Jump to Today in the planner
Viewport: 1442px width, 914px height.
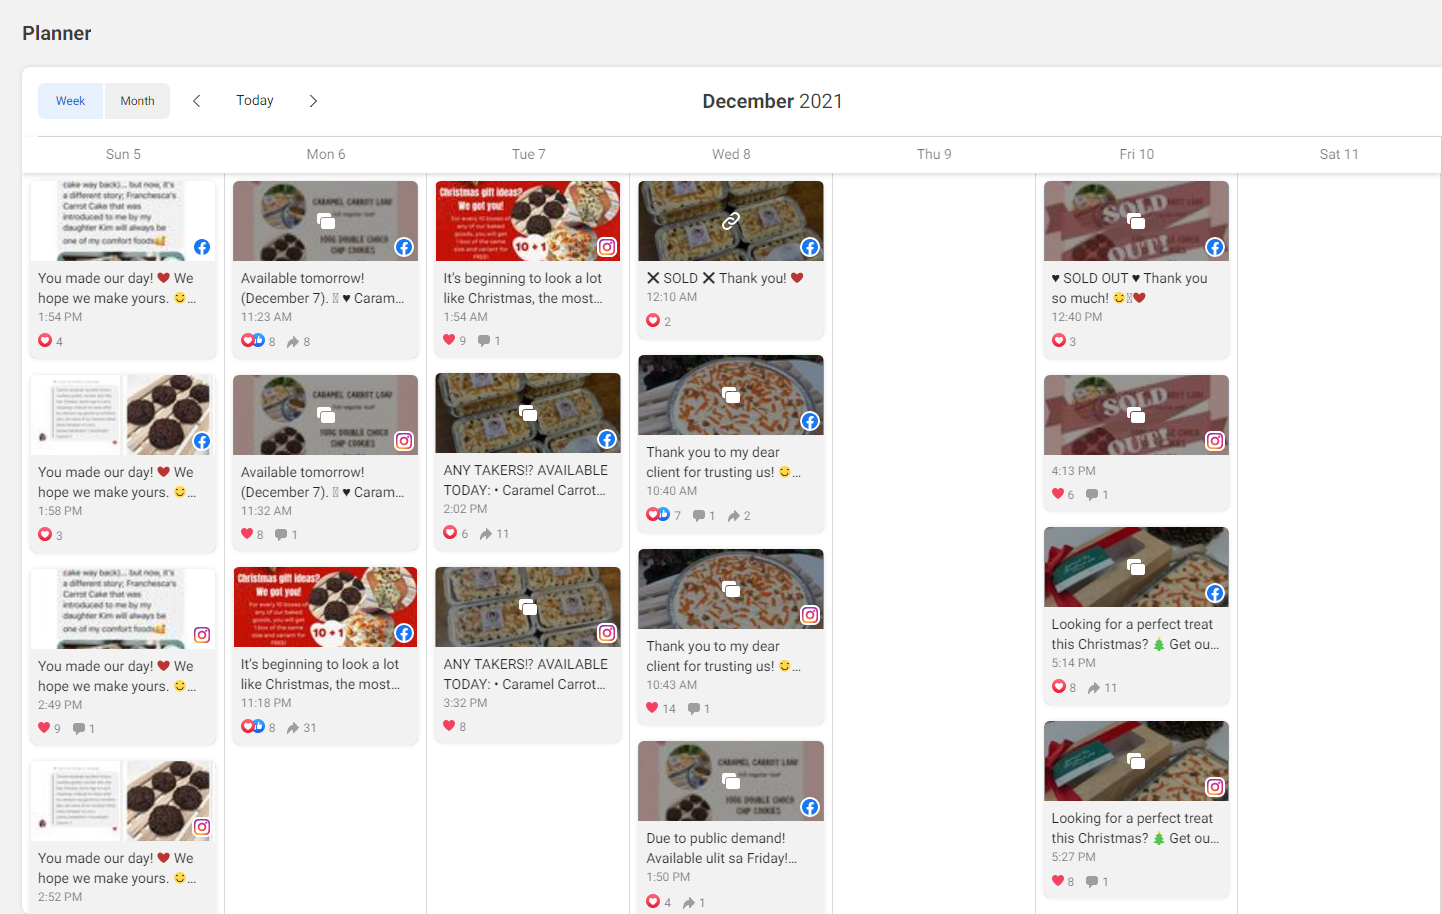(255, 100)
